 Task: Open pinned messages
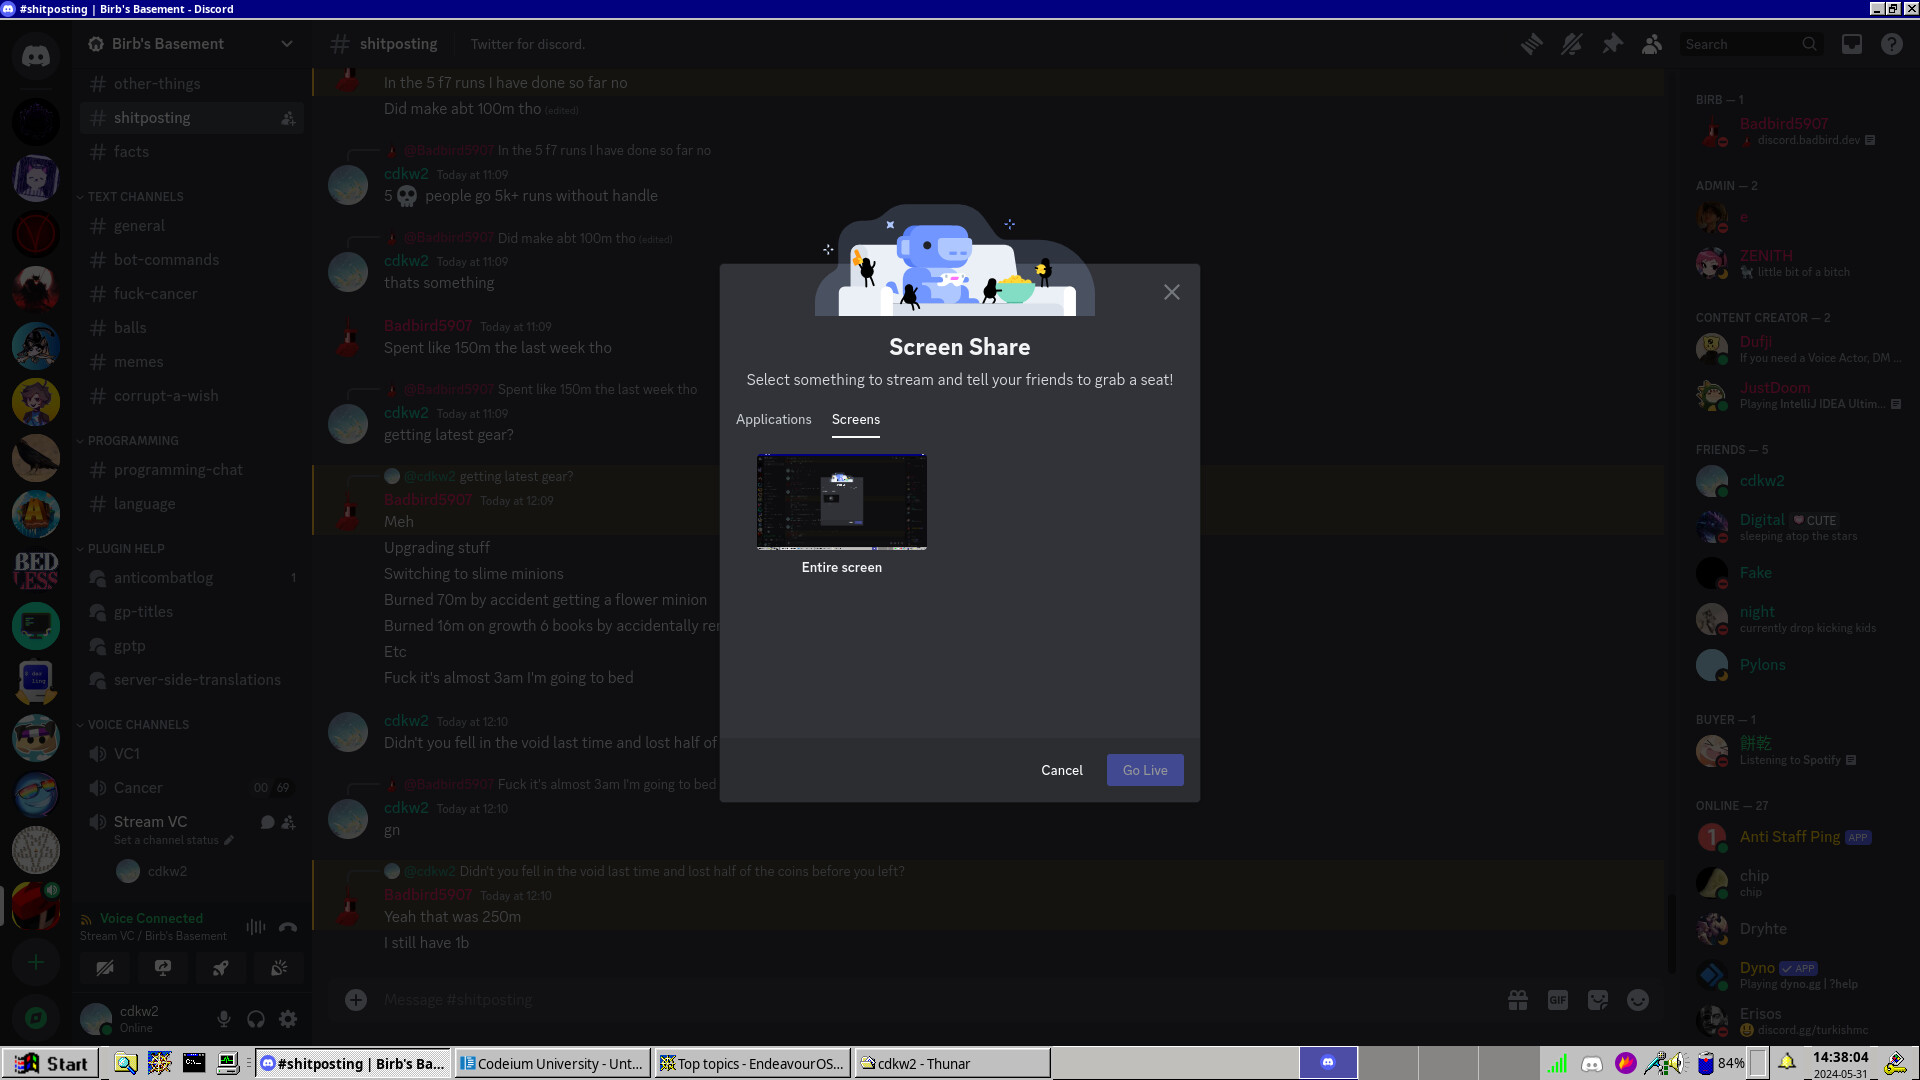[x=1612, y=44]
